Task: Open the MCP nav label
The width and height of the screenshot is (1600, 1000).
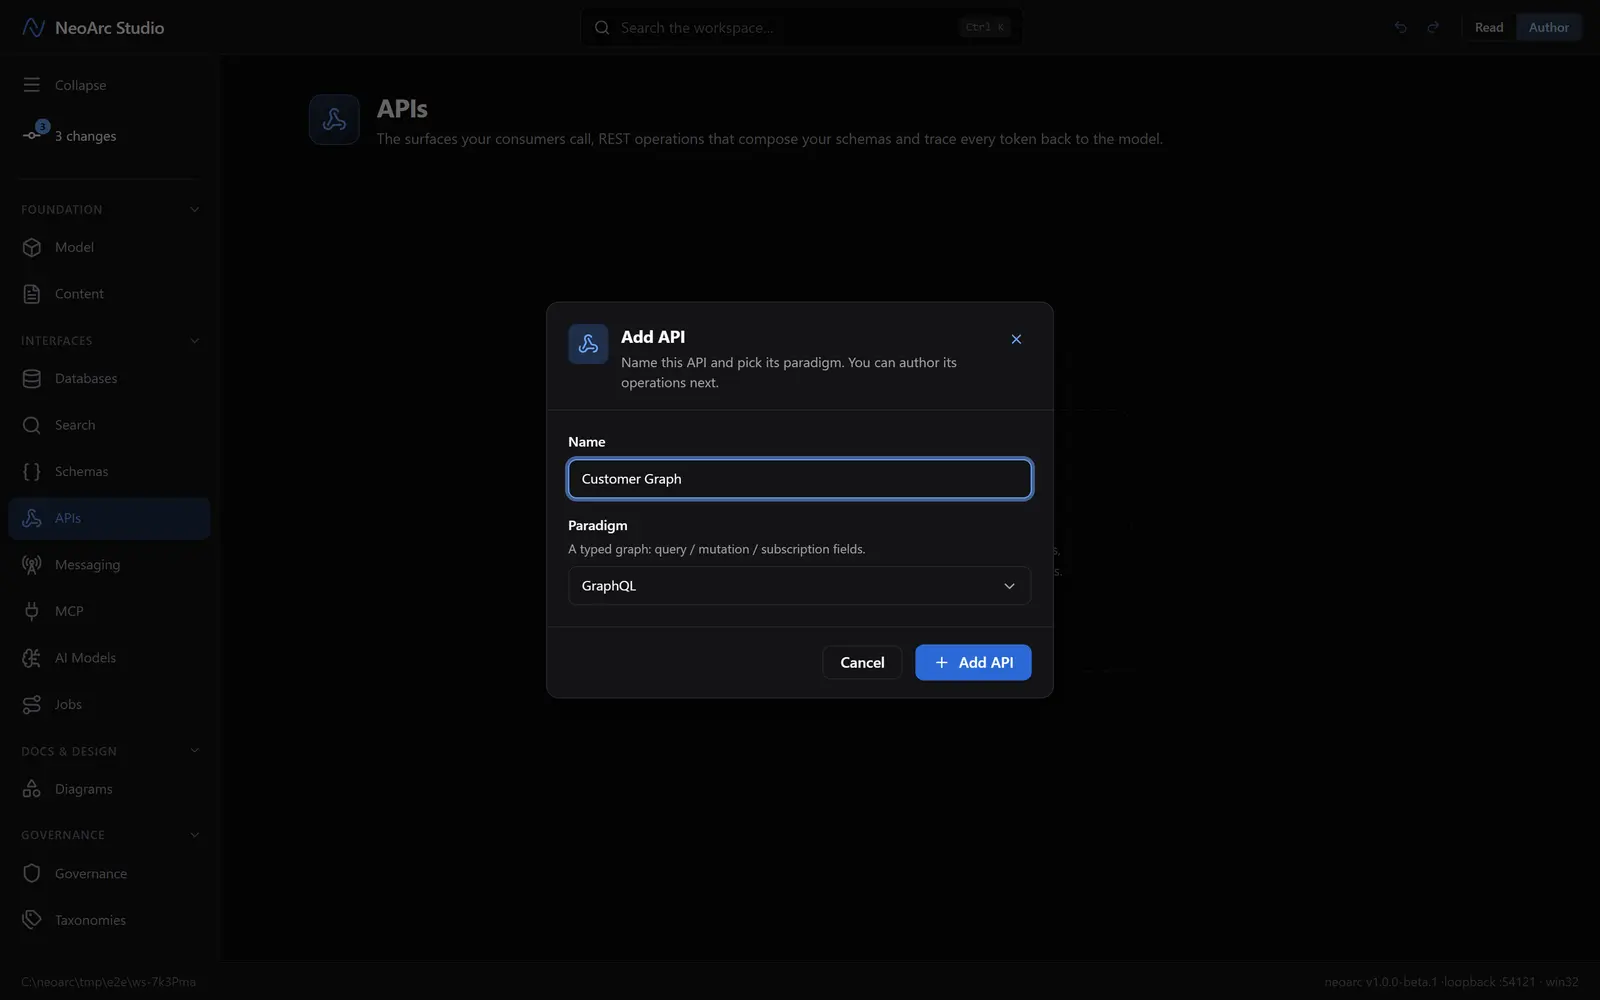Action: (x=69, y=611)
